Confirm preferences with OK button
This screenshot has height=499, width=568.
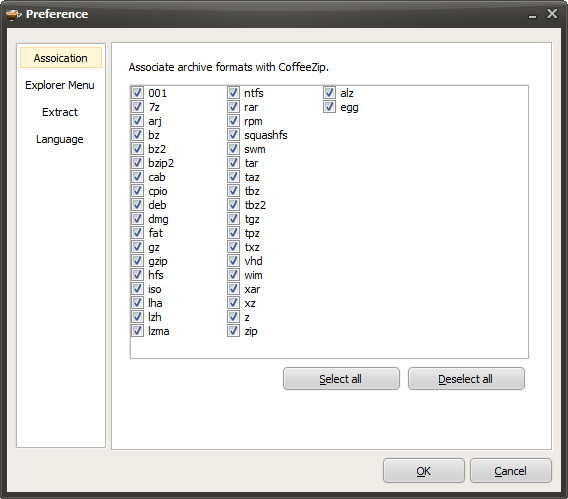pyautogui.click(x=423, y=471)
